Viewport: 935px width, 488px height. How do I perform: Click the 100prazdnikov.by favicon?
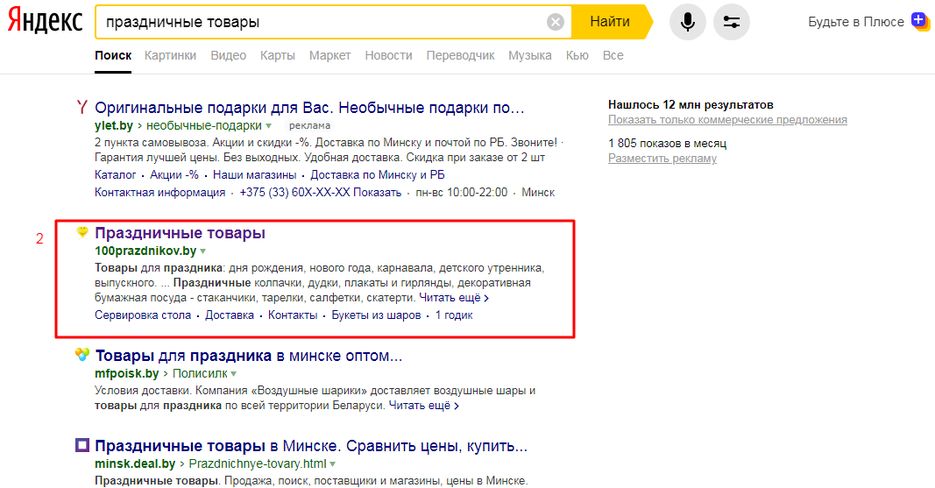pyautogui.click(x=82, y=232)
